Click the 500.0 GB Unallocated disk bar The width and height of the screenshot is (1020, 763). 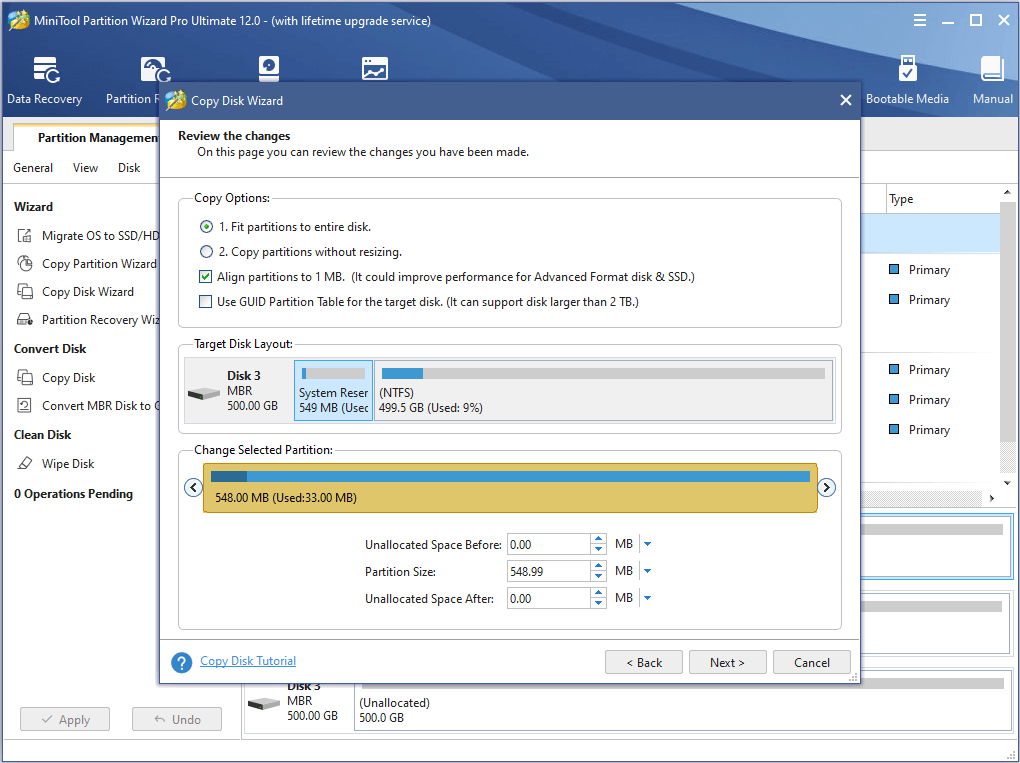pyautogui.click(x=682, y=701)
